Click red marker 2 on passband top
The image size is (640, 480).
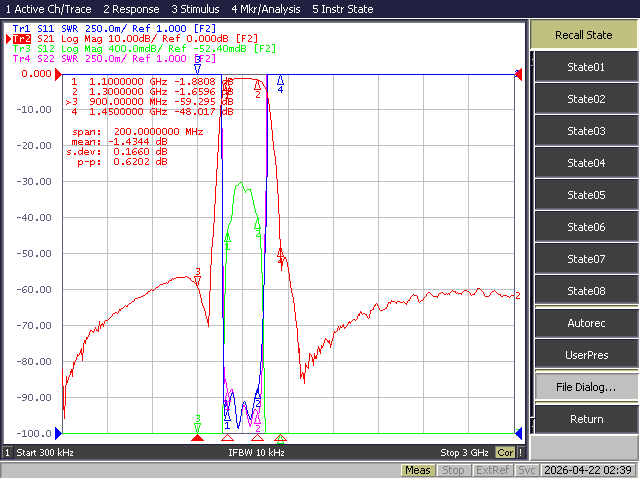click(x=258, y=89)
